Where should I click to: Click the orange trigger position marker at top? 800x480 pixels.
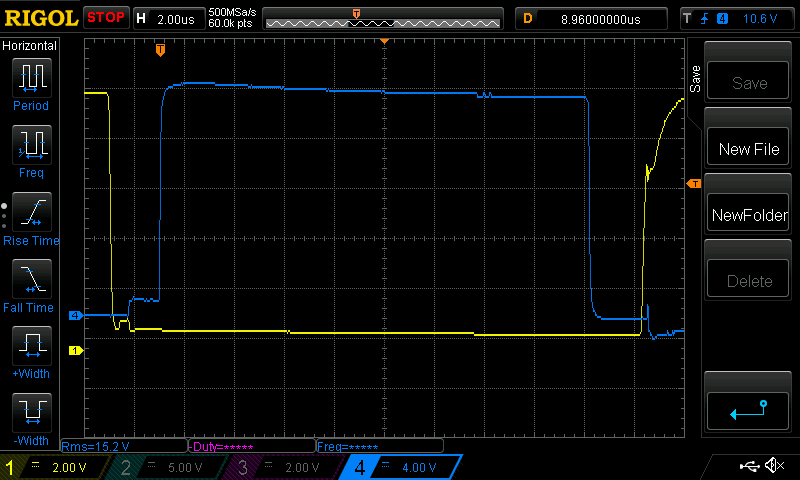point(160,49)
